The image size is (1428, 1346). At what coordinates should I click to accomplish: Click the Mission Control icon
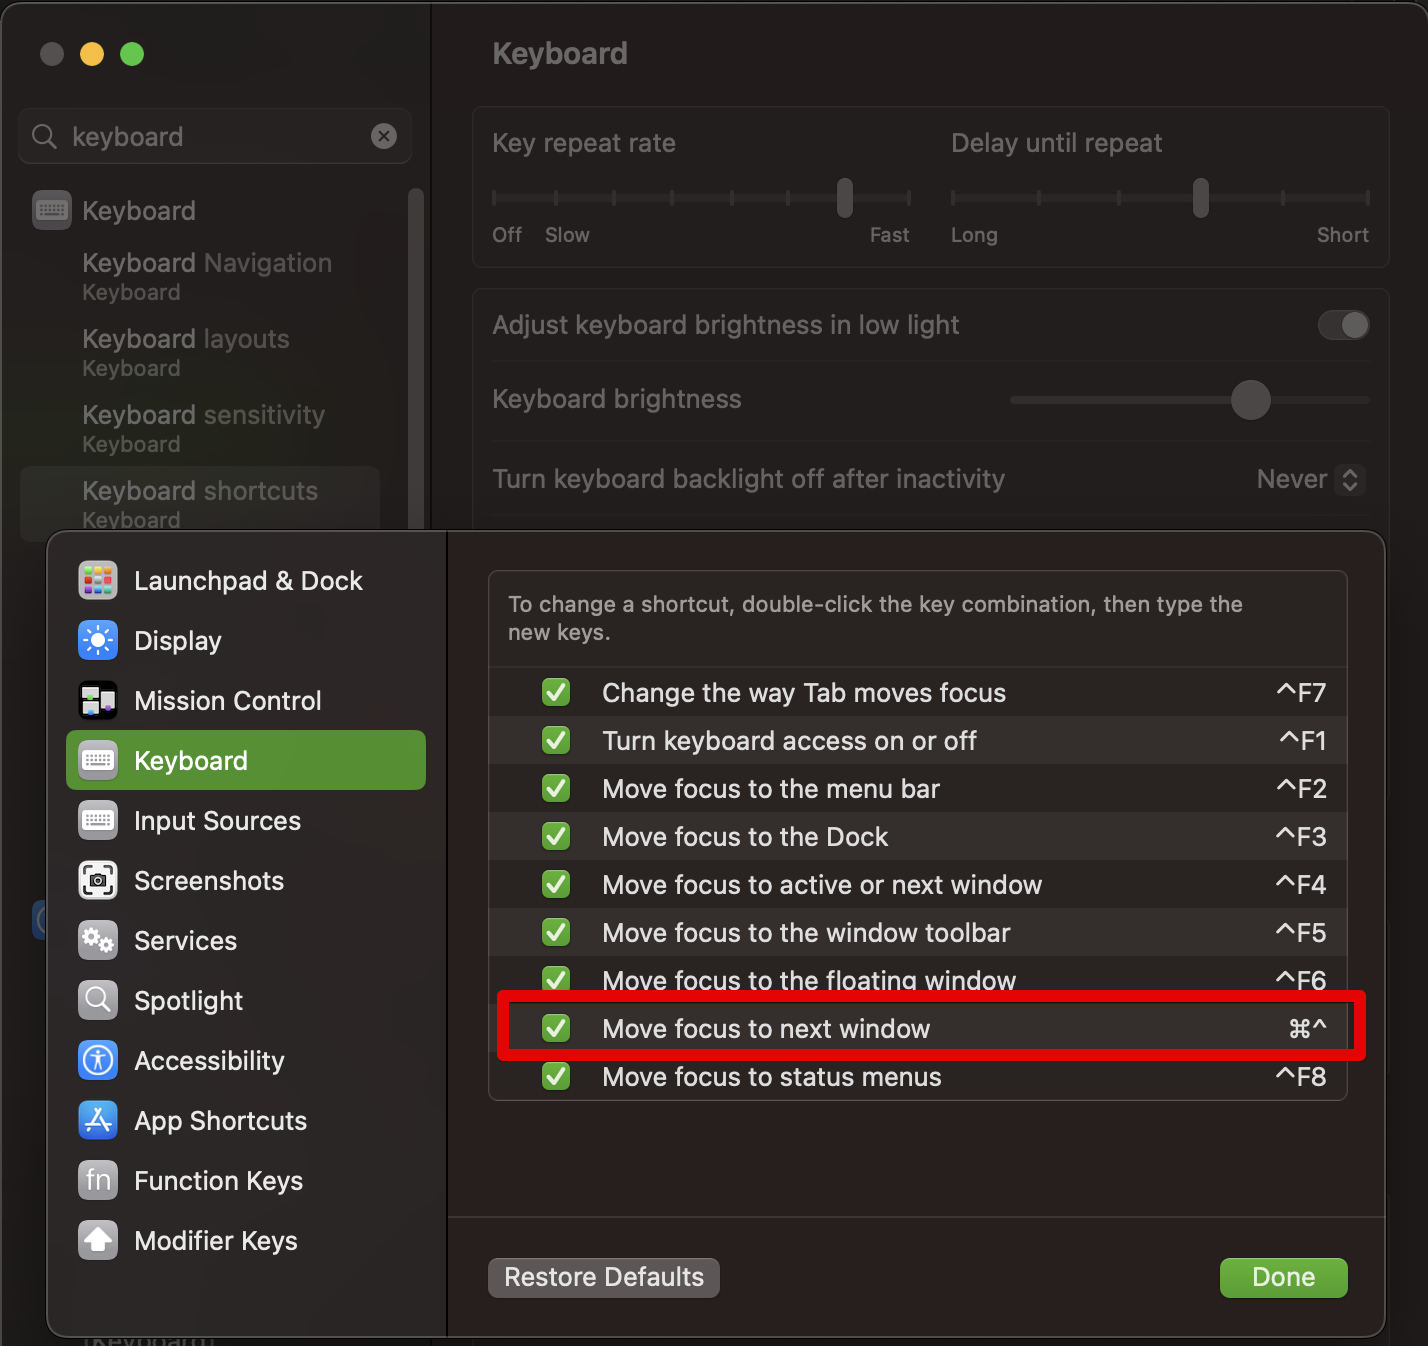click(x=98, y=701)
